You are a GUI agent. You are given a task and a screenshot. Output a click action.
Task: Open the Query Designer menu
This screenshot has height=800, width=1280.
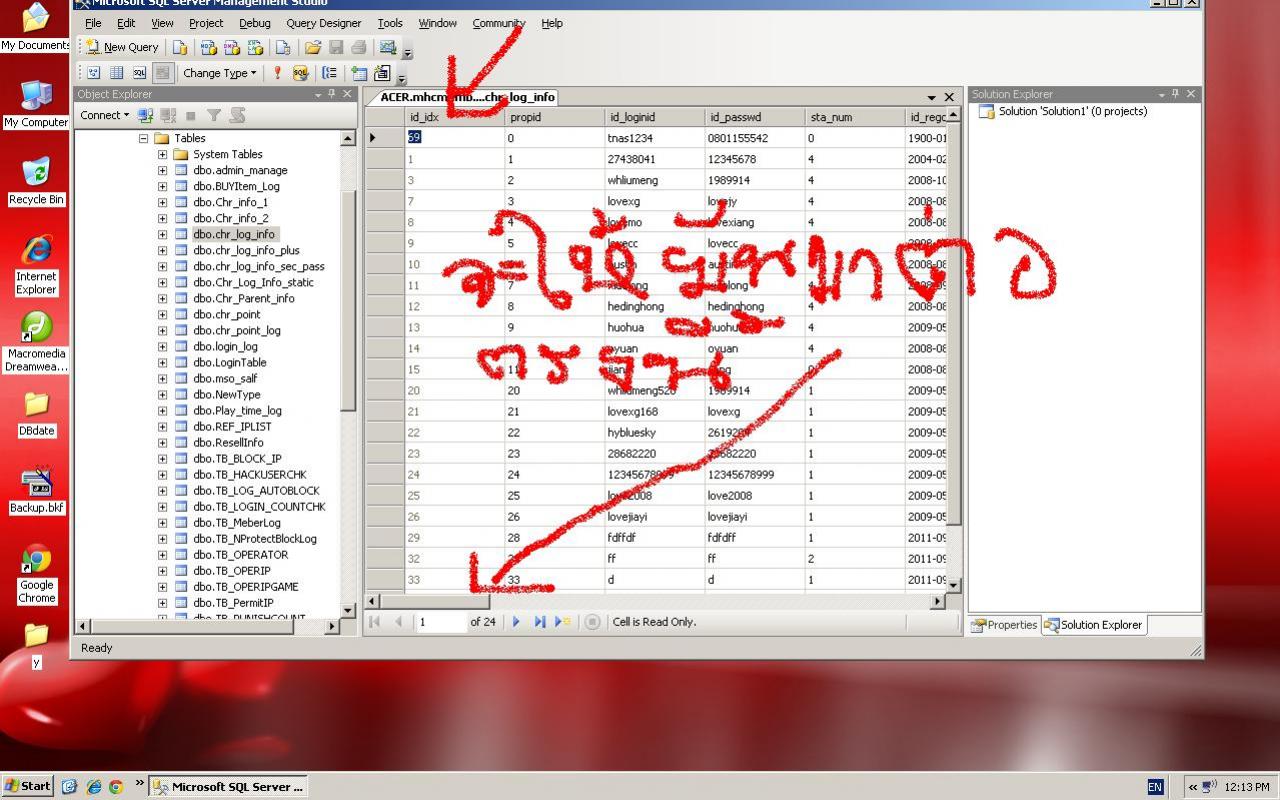click(324, 23)
